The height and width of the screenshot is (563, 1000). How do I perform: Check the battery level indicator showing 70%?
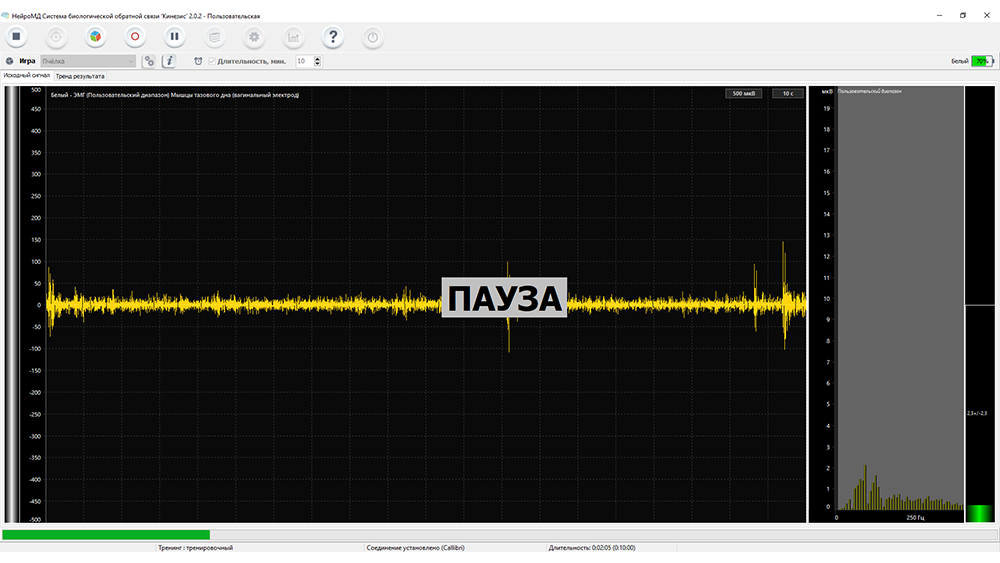[x=982, y=61]
